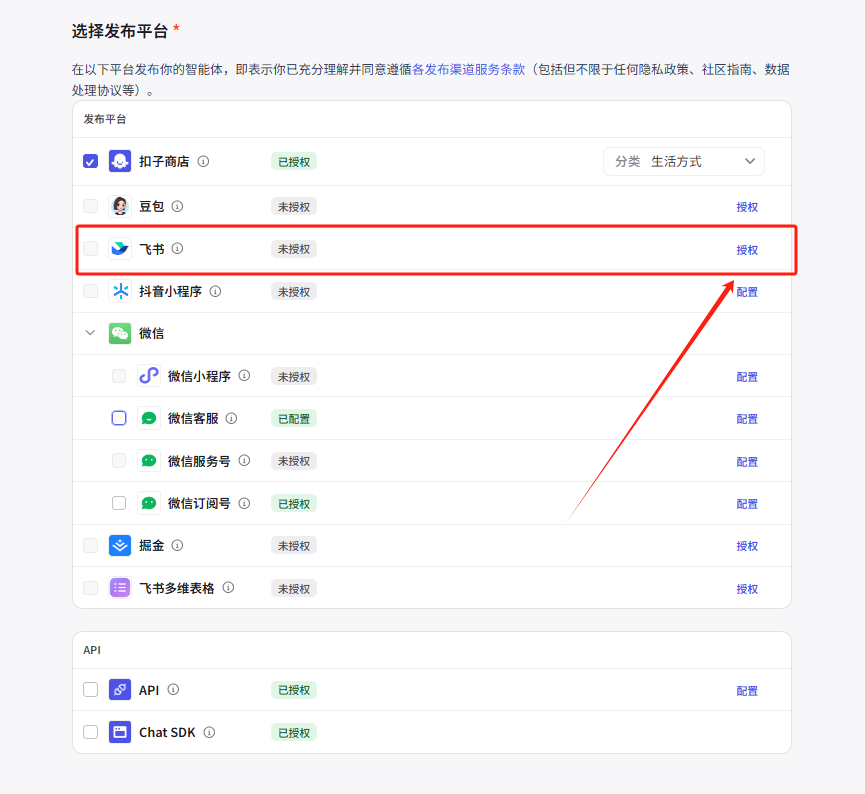Click info icon next to 微信客服
The width and height of the screenshot is (865, 794).
[231, 419]
